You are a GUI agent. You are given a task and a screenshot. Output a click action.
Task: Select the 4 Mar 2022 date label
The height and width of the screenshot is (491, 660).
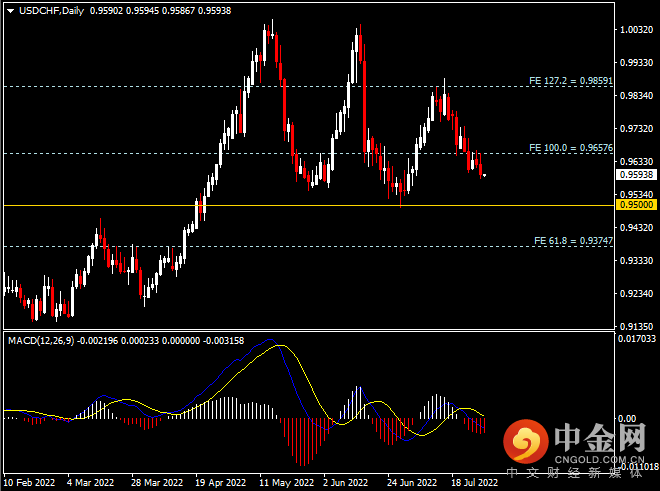[90, 482]
